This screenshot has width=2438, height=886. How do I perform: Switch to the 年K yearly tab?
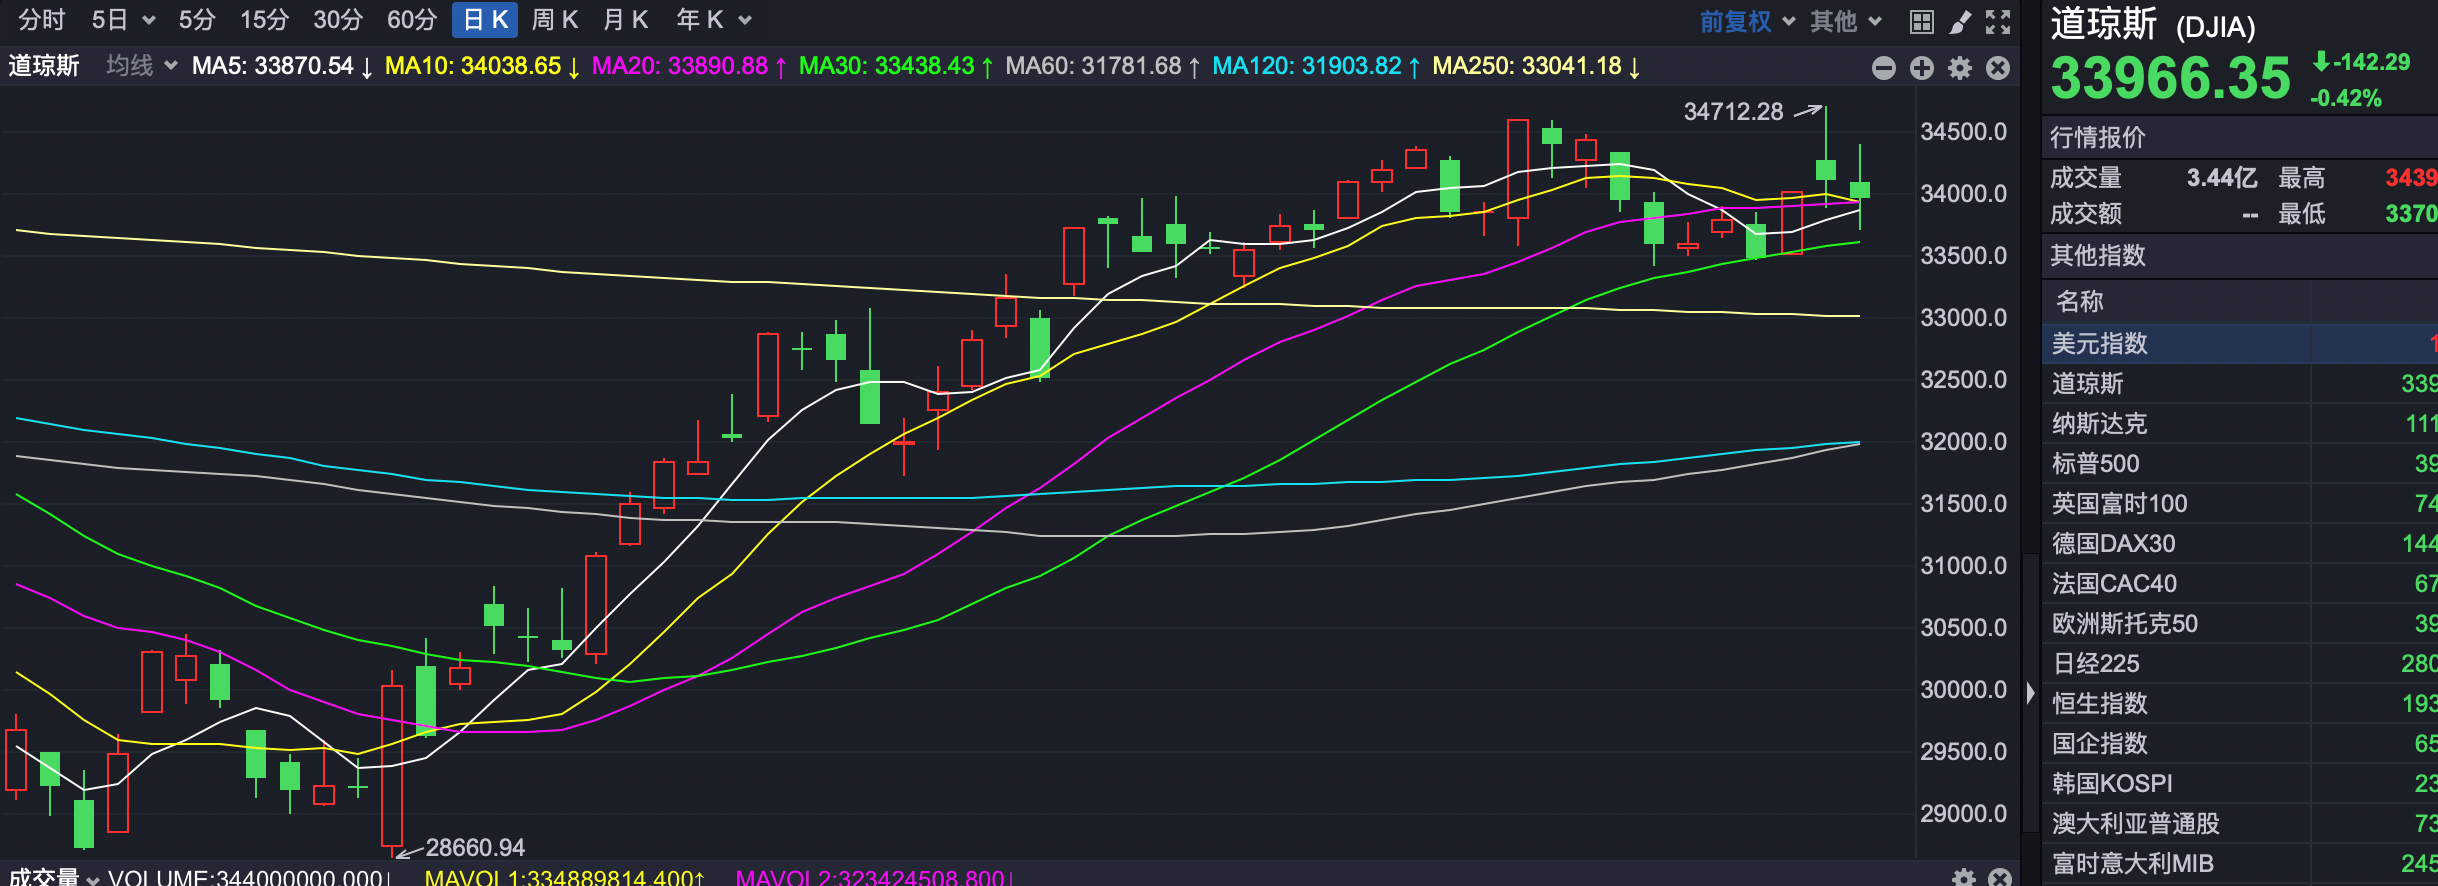coord(699,20)
